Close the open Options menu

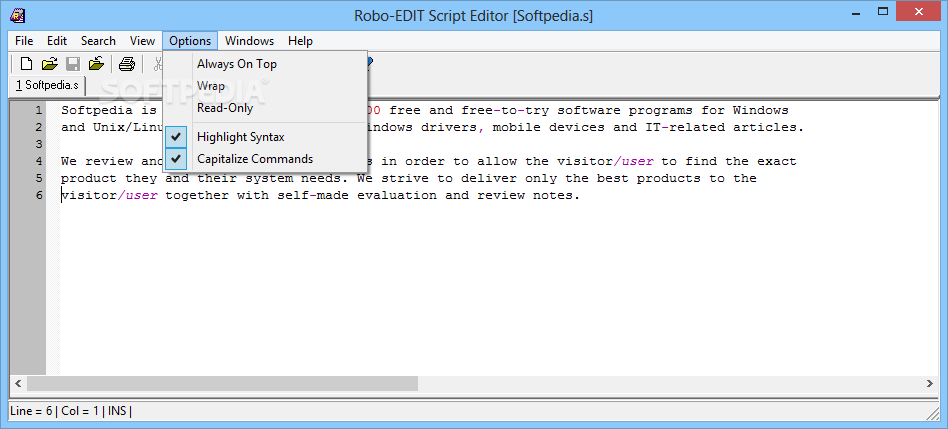coord(190,41)
